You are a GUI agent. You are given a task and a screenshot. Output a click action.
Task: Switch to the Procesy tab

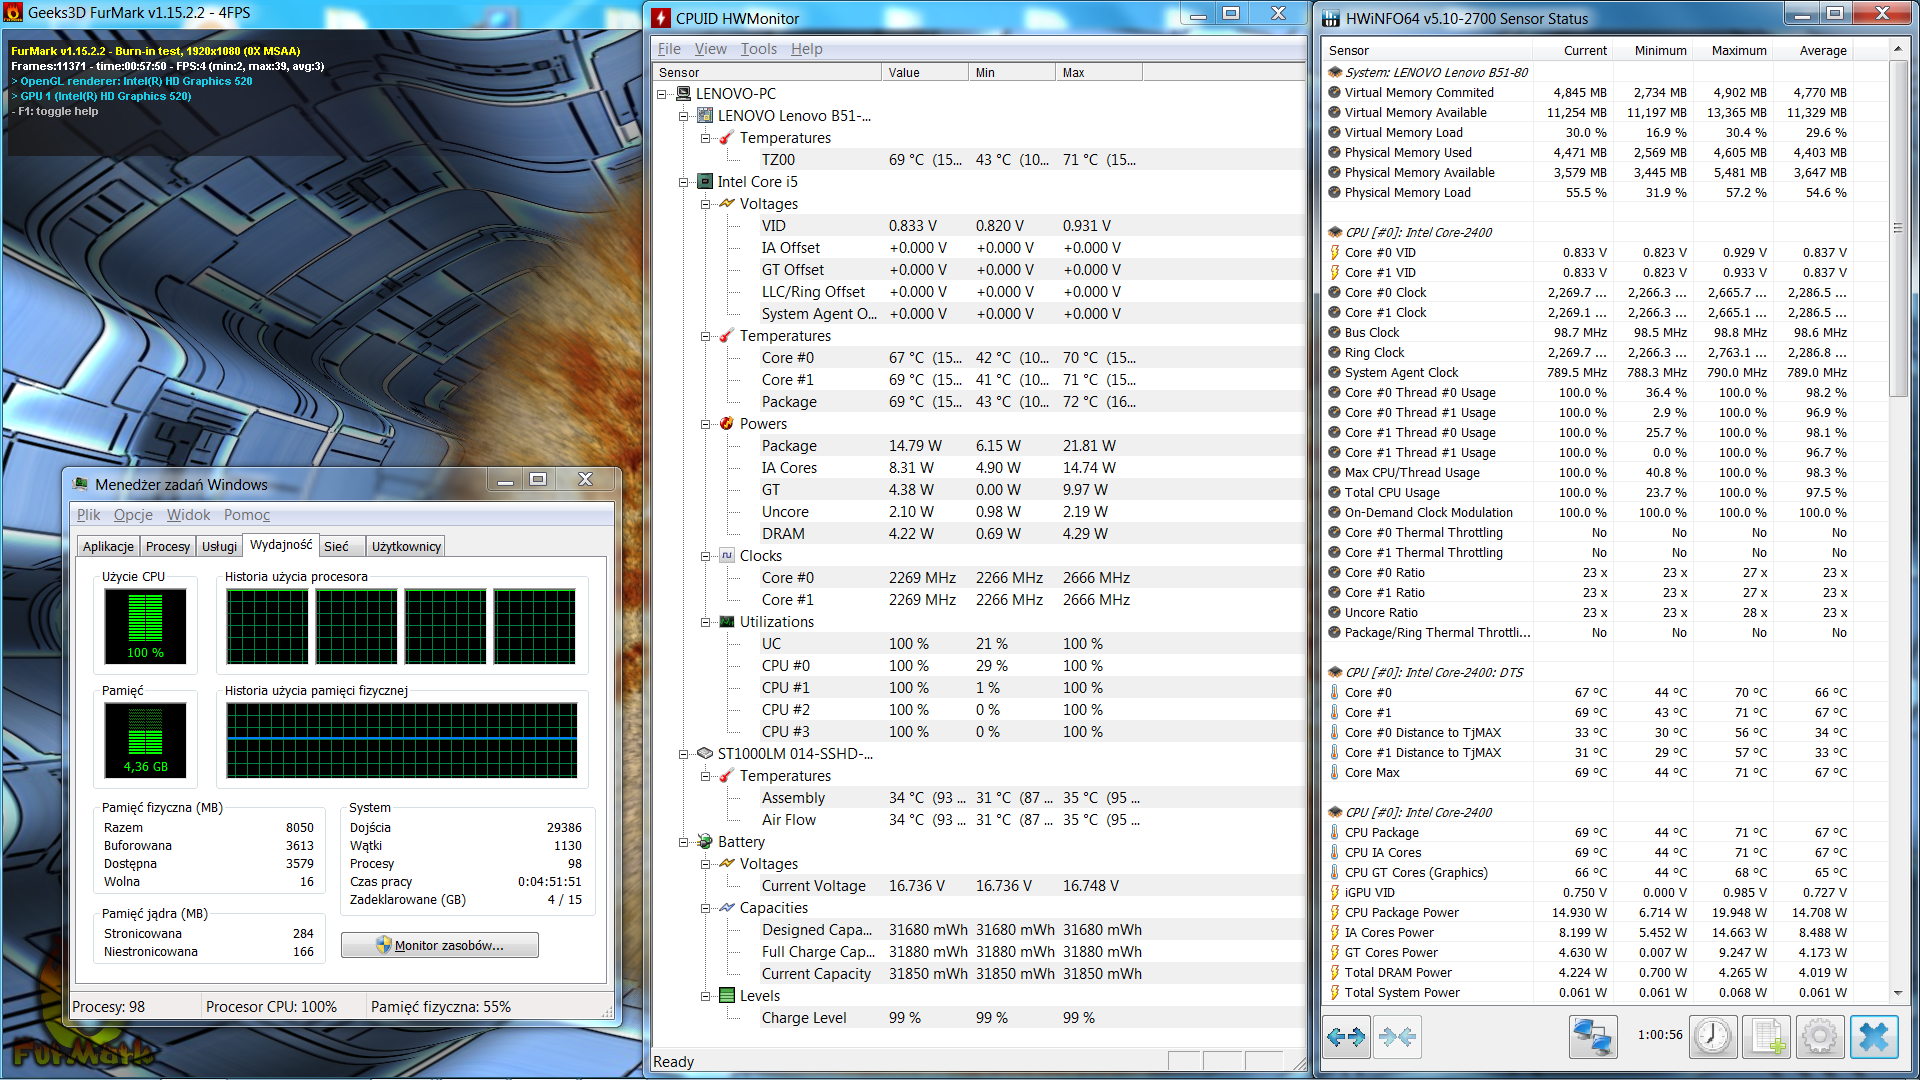(x=167, y=546)
